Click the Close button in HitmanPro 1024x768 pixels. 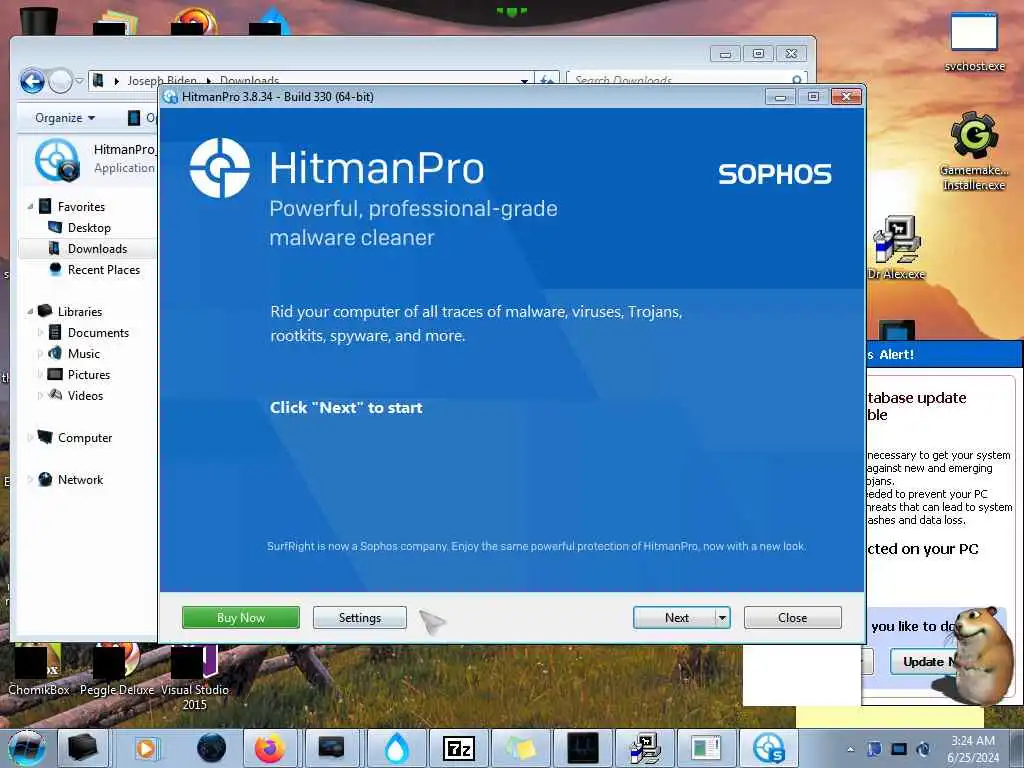(x=792, y=618)
